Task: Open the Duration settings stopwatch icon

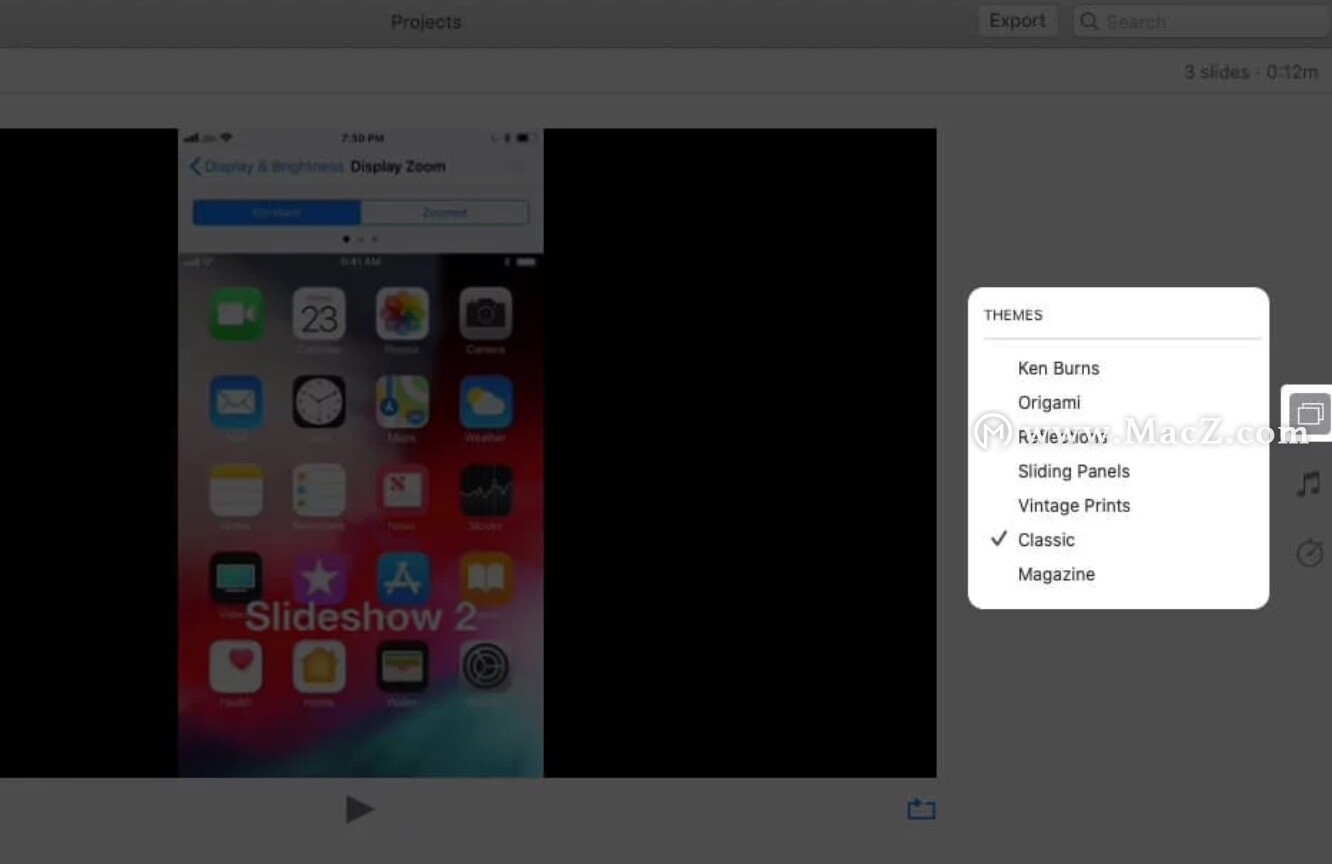Action: (x=1309, y=552)
